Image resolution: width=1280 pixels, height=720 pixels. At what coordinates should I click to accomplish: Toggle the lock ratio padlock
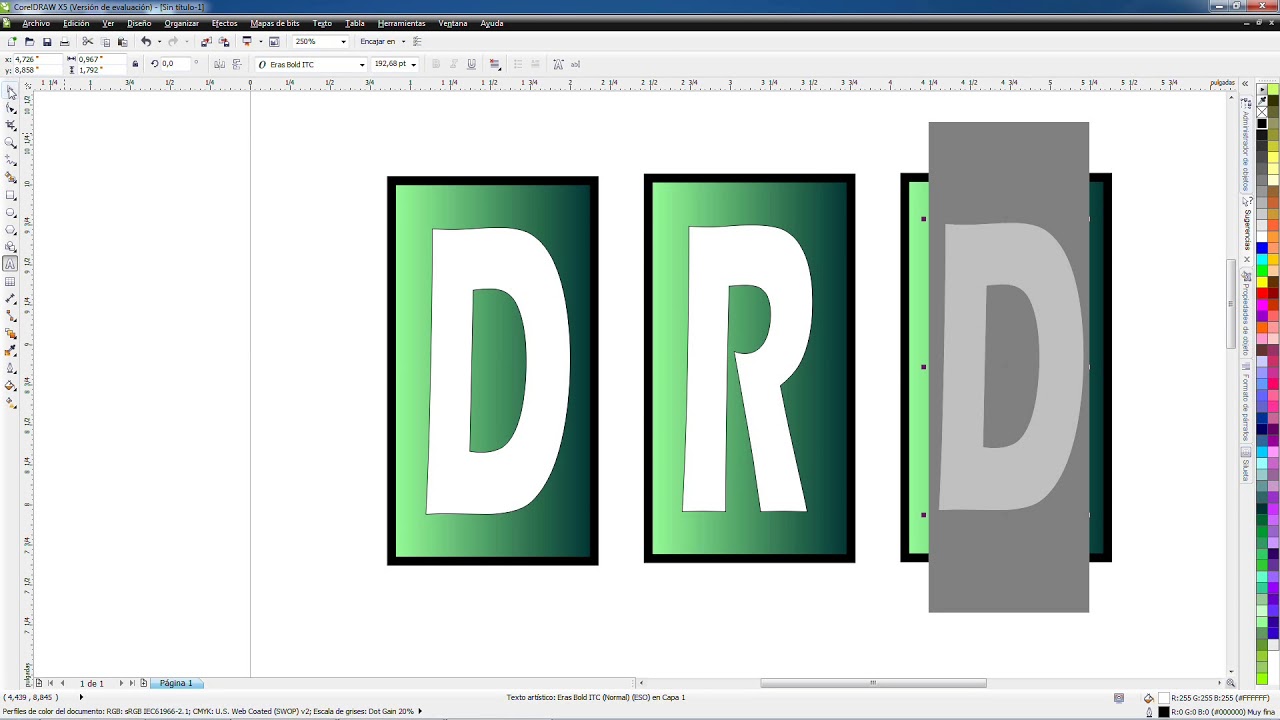click(x=135, y=64)
